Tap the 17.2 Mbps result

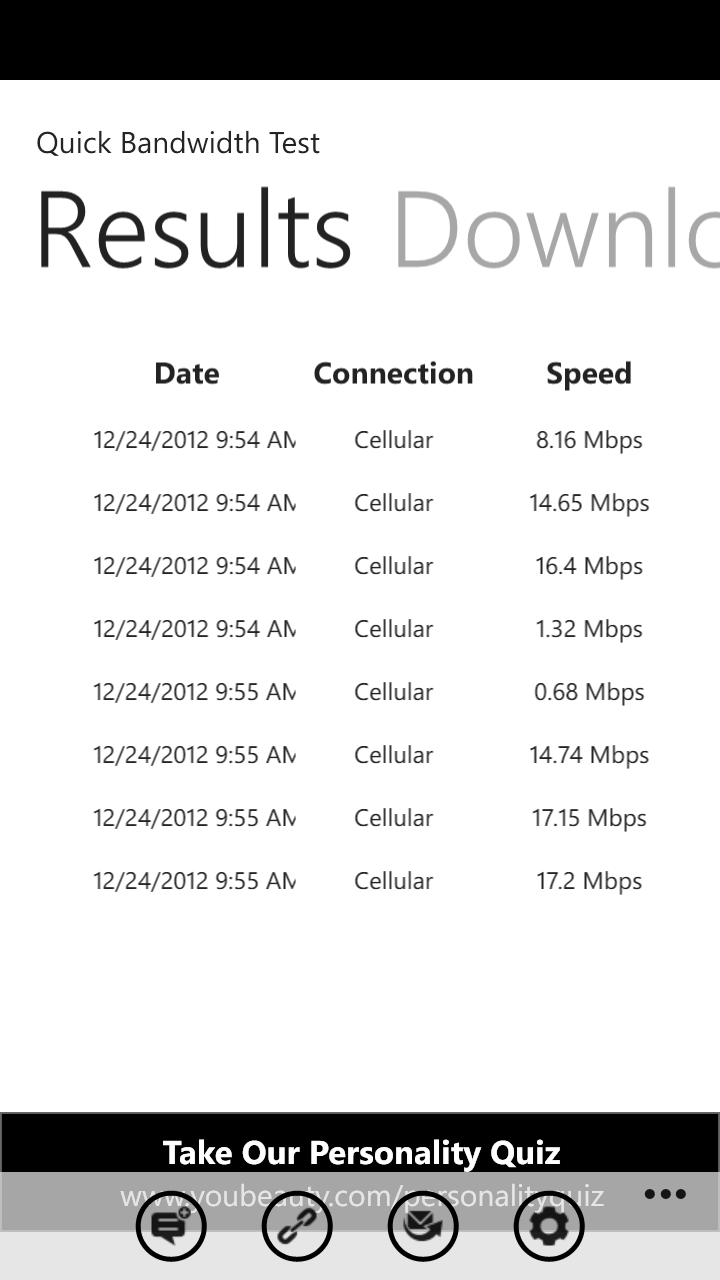coord(589,881)
